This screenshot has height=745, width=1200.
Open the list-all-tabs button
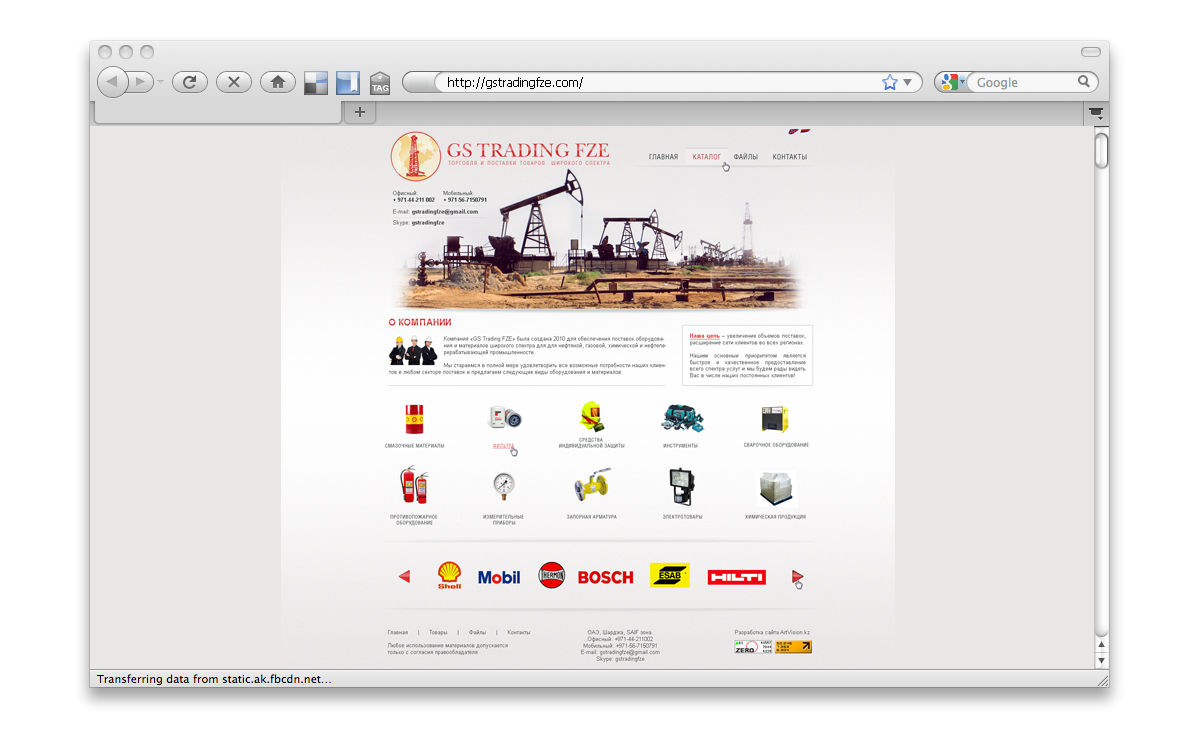click(1097, 113)
